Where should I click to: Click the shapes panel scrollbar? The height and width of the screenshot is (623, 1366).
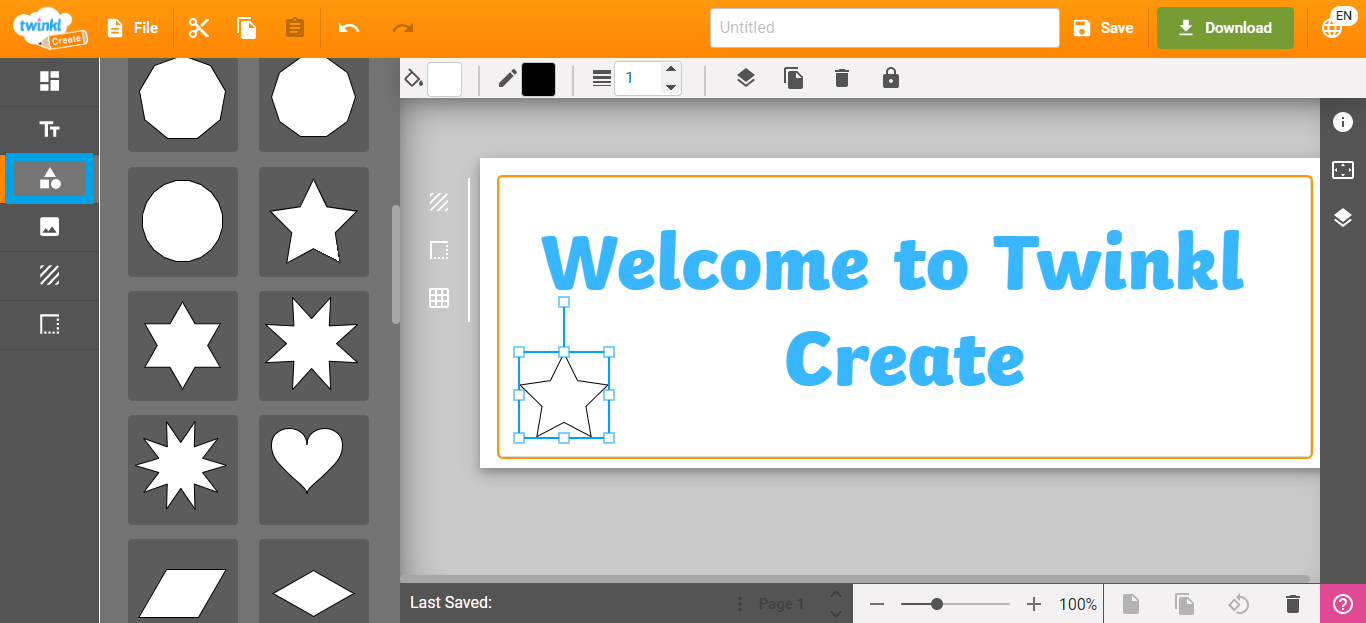click(x=395, y=264)
